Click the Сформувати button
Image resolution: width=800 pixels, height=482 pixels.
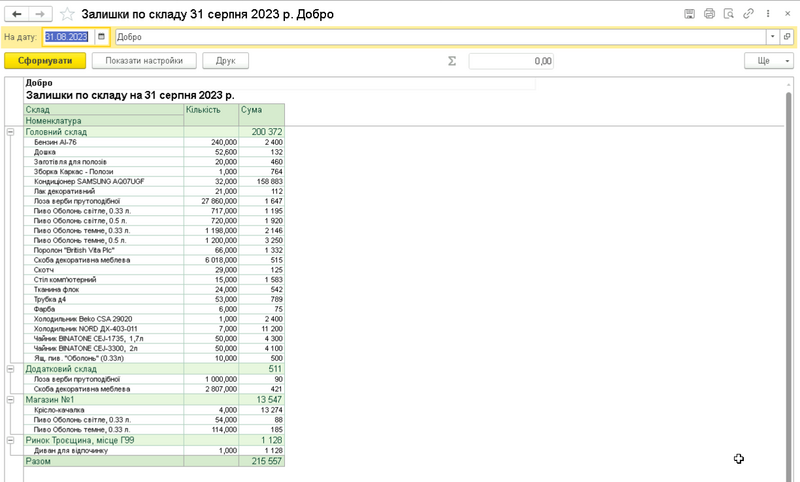(45, 60)
